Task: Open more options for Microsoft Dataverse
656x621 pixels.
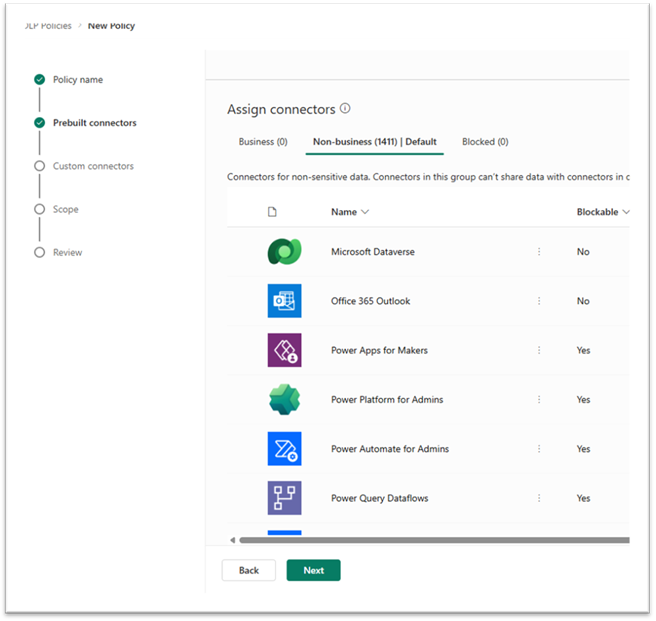Action: click(539, 251)
